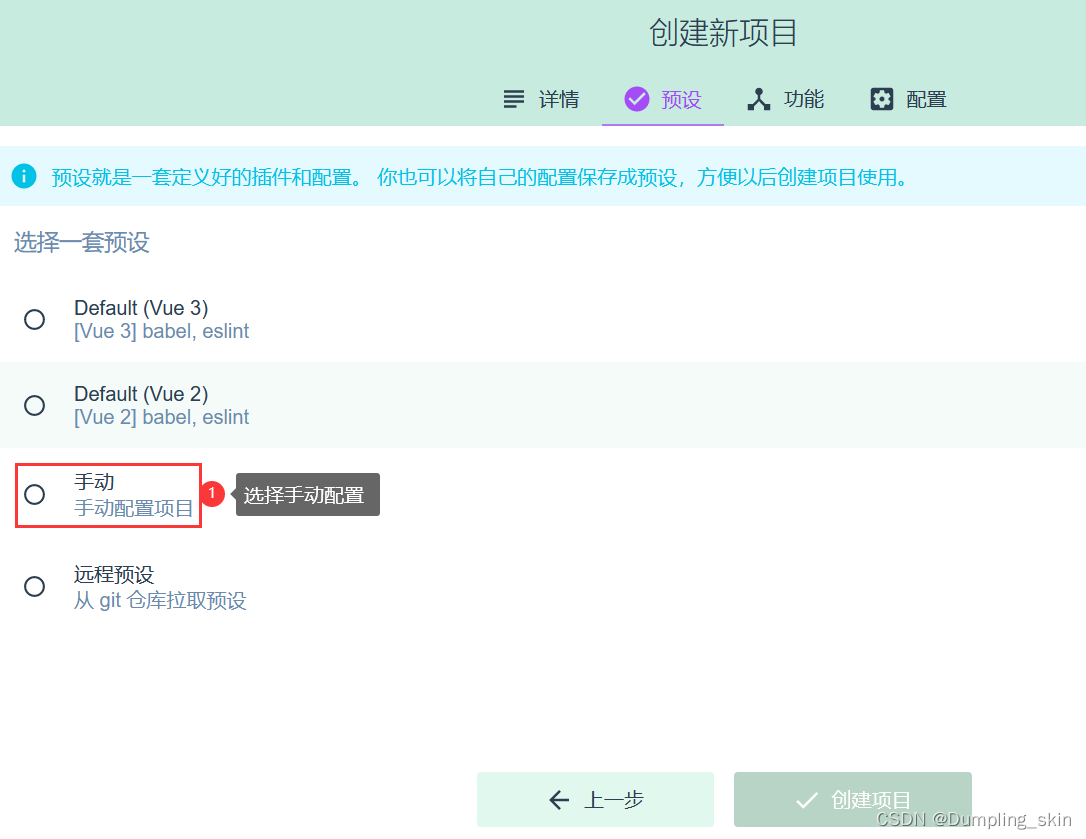Click the '创建新项目' title
The height and width of the screenshot is (839, 1086).
(723, 33)
